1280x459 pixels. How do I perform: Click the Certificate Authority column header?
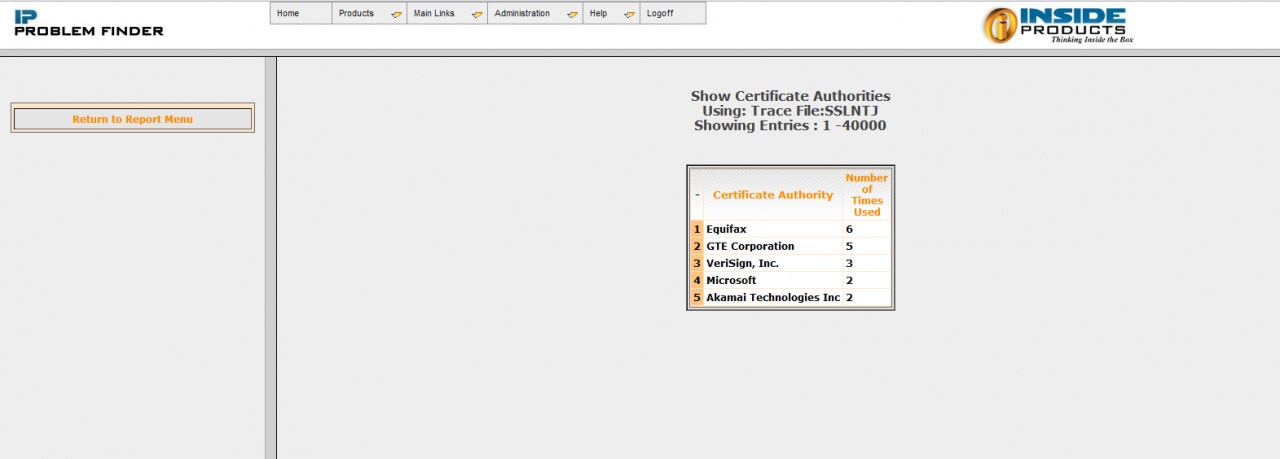[x=772, y=195]
